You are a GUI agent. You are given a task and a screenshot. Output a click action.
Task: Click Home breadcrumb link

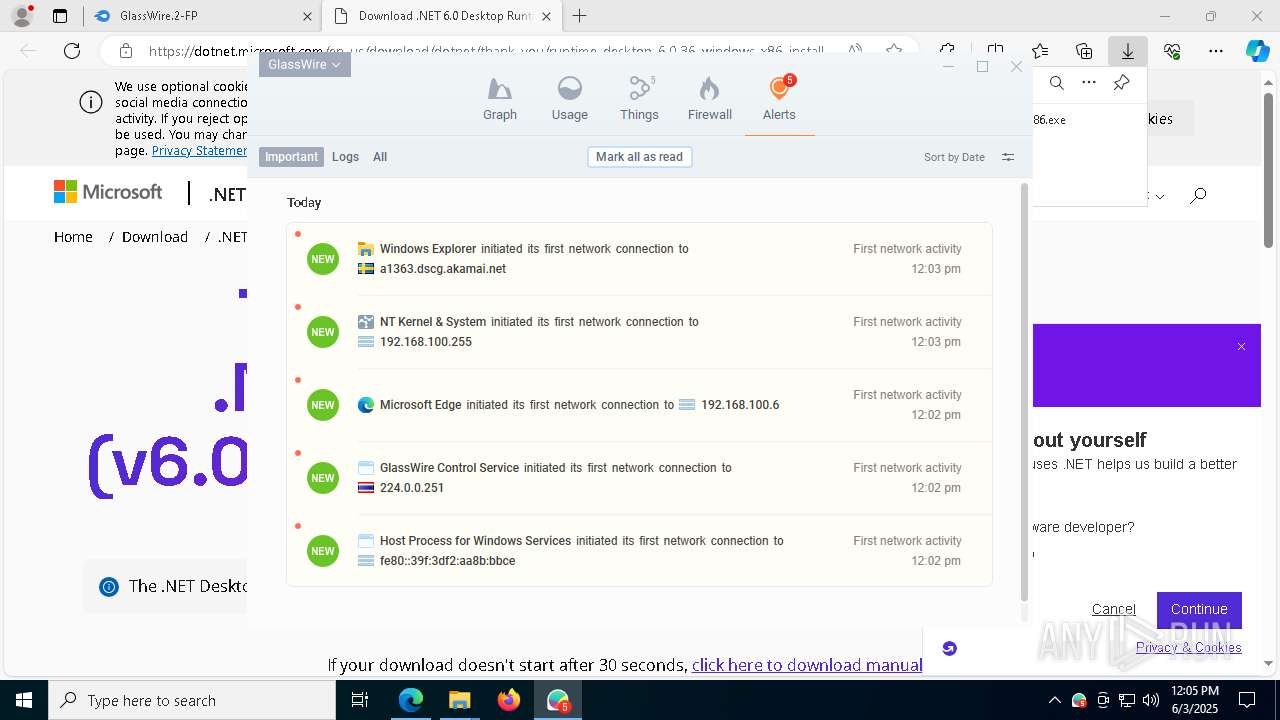(x=73, y=237)
